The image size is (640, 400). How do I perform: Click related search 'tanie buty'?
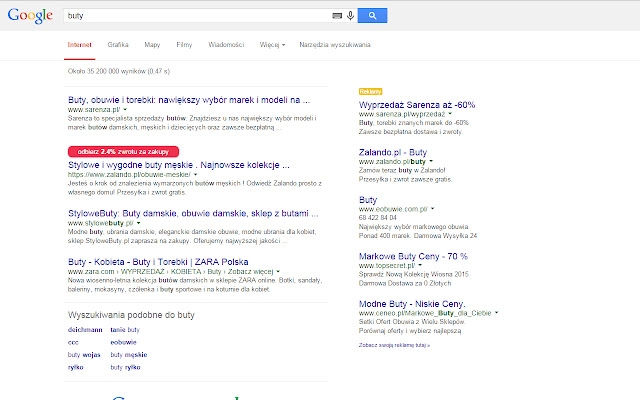(125, 330)
